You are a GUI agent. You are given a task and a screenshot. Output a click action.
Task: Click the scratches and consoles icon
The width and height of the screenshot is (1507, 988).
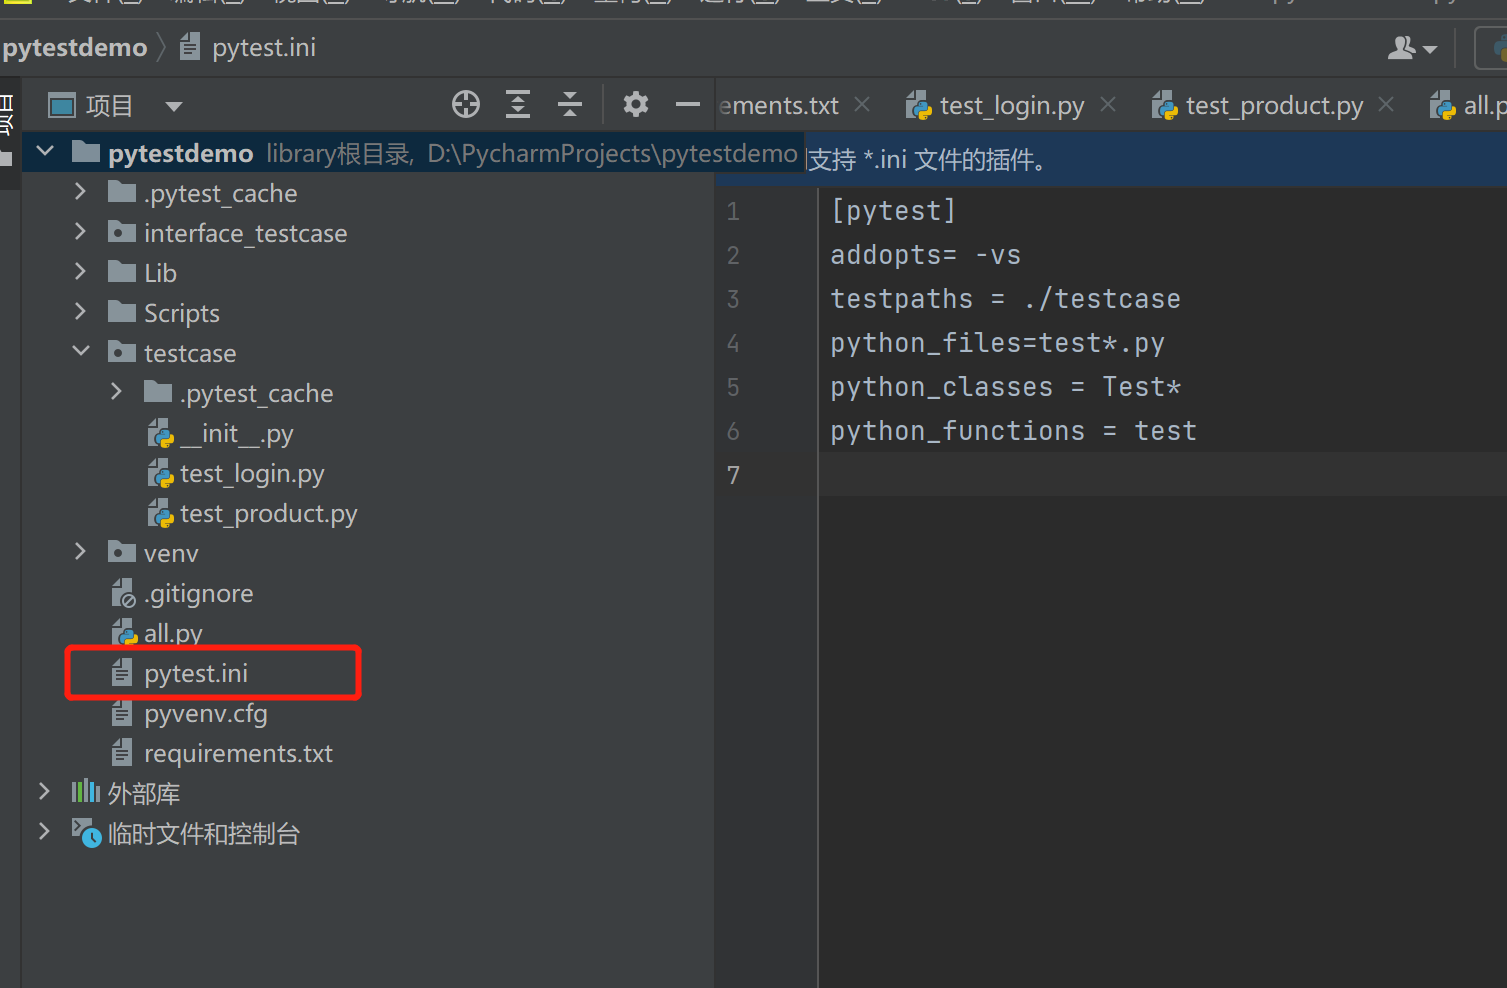[86, 832]
